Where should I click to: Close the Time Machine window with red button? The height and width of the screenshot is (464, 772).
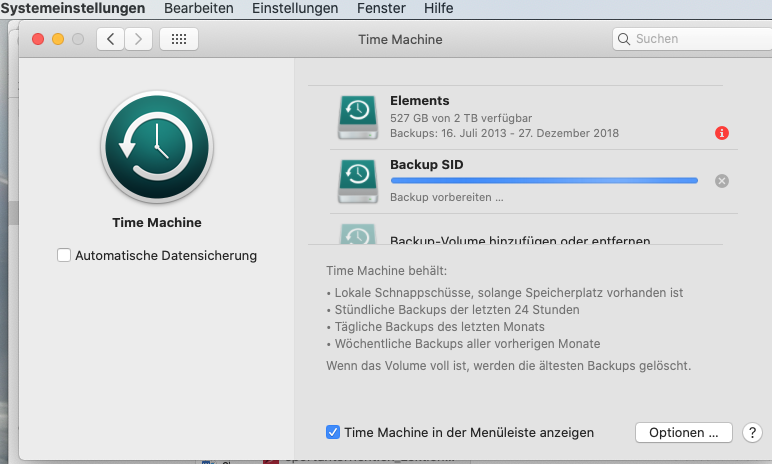(x=38, y=39)
